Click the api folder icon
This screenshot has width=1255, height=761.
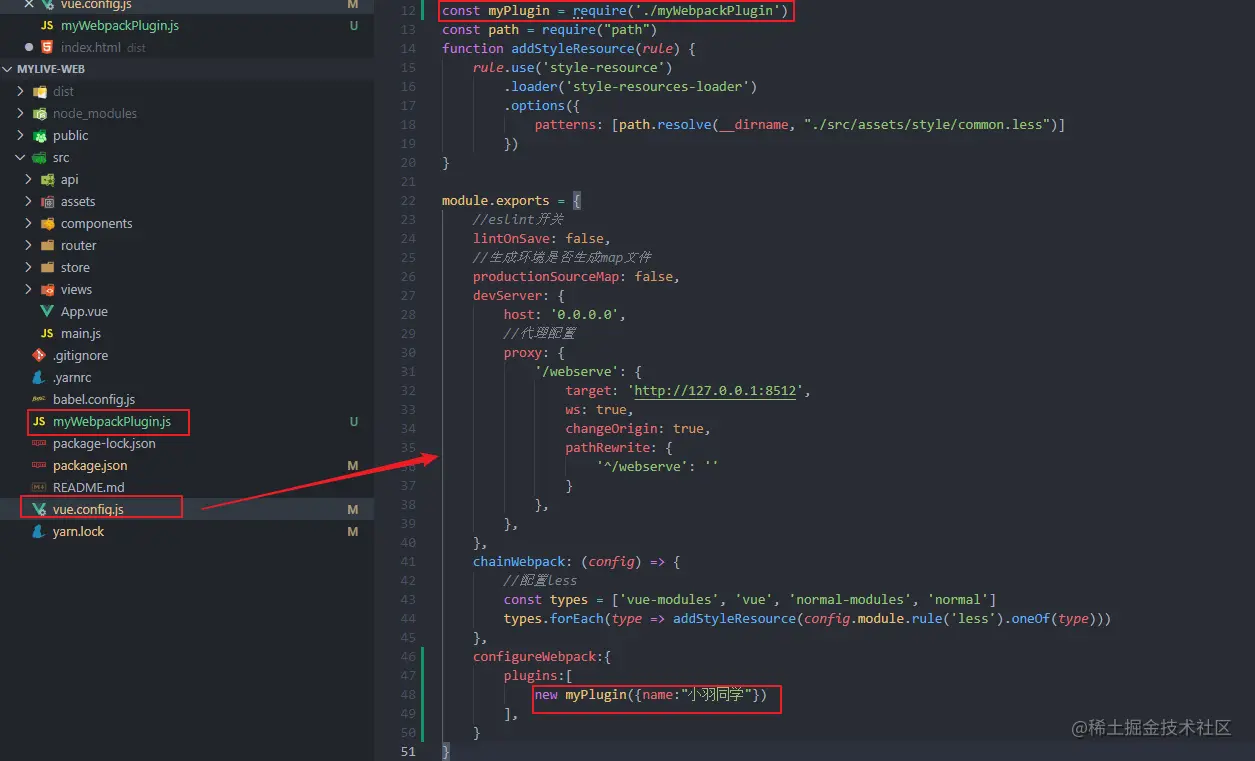[48, 179]
